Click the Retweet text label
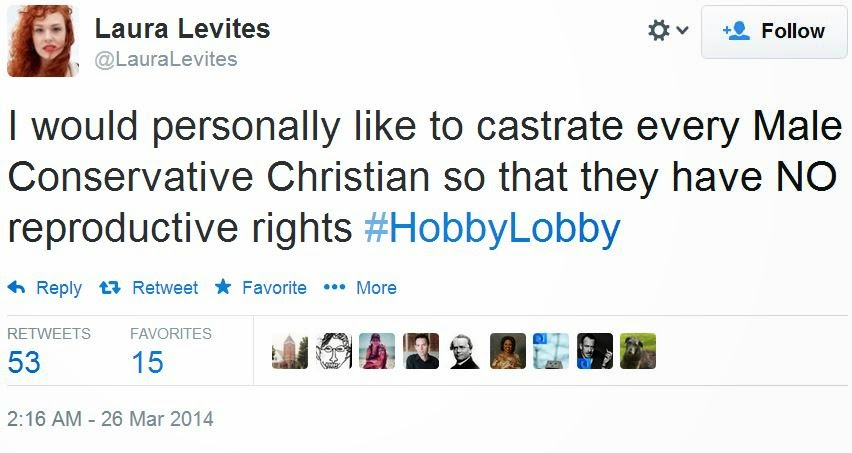852x453 pixels. point(165,288)
